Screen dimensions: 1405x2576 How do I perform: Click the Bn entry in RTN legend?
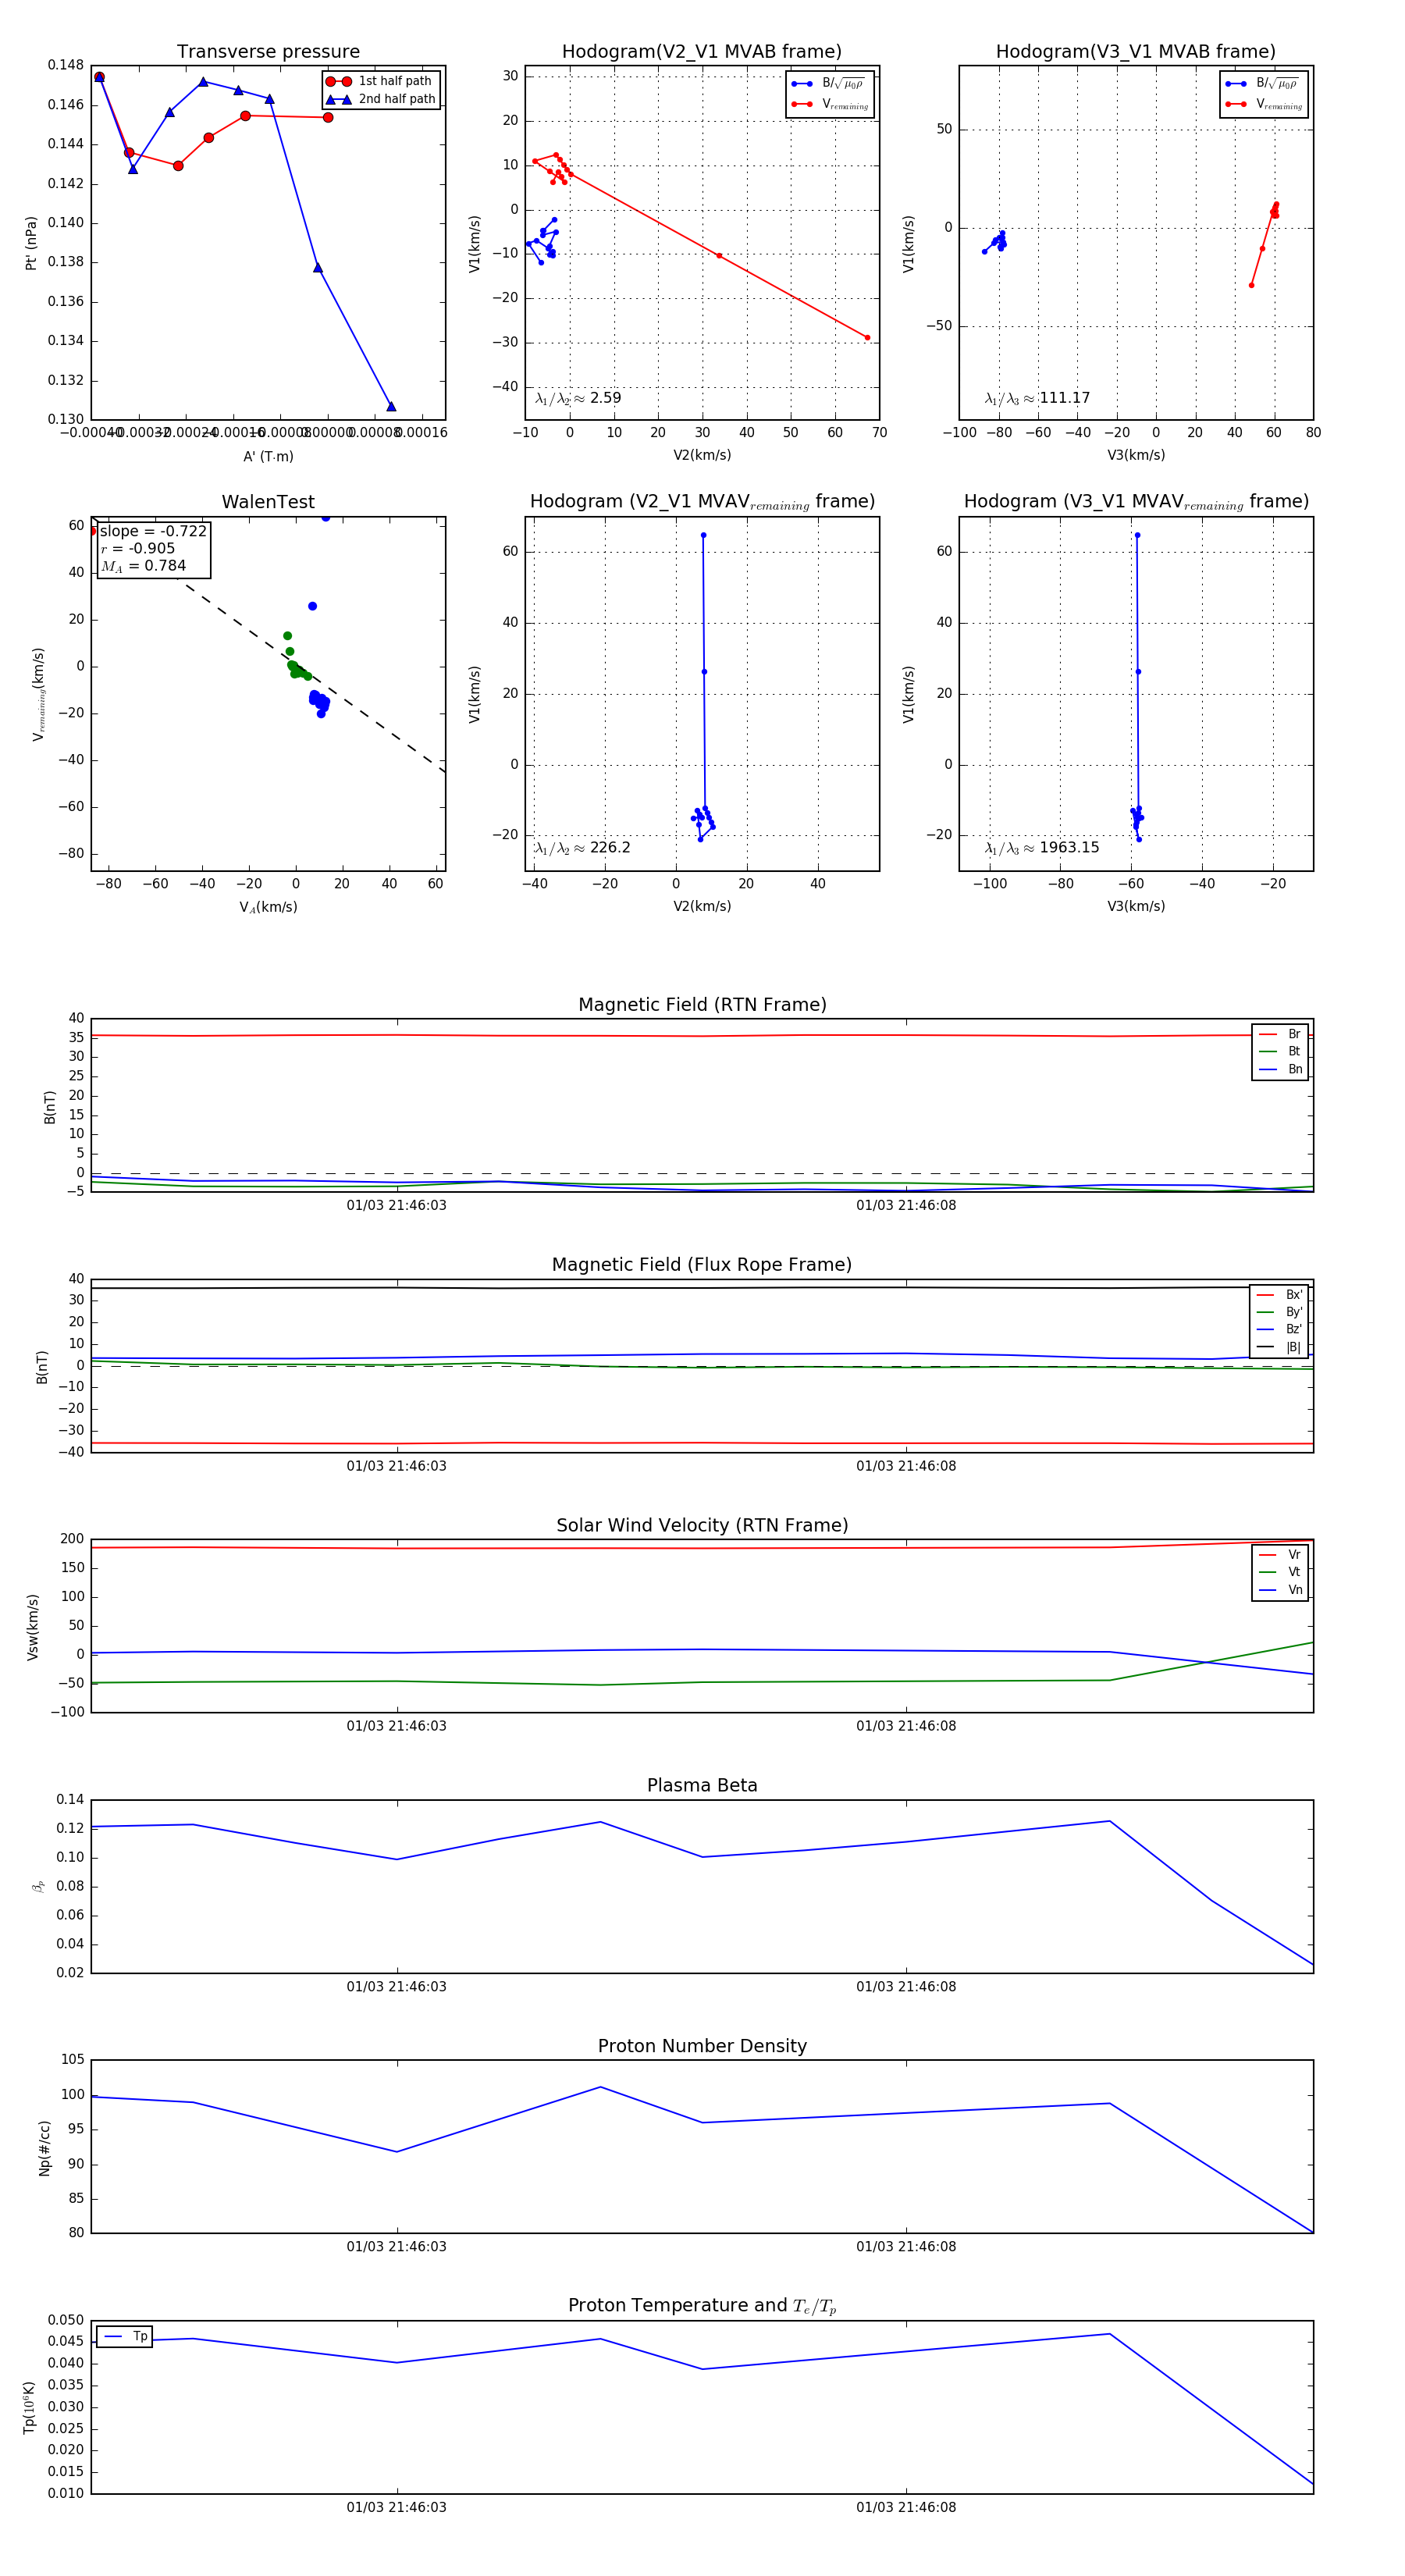pyautogui.click(x=1294, y=1069)
